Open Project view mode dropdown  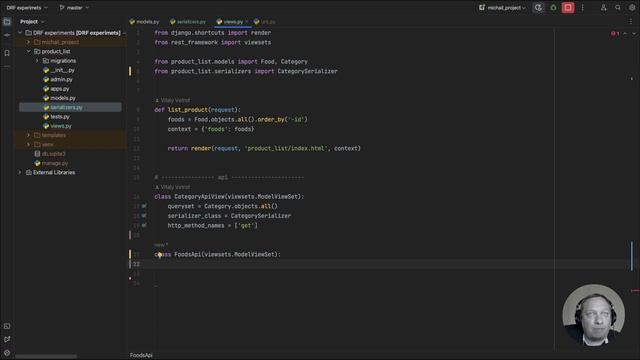[x=32, y=22]
